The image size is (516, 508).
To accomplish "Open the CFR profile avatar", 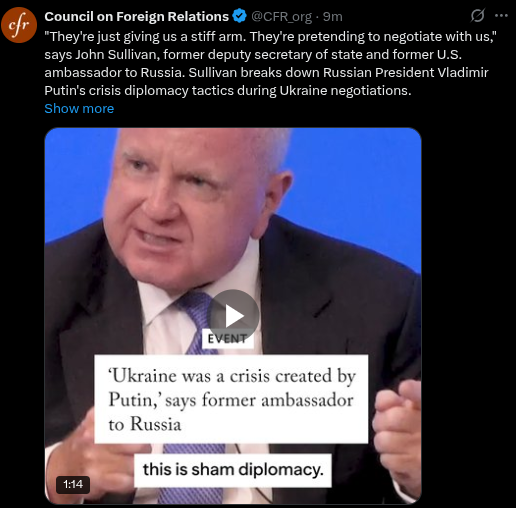I will 19,25.
